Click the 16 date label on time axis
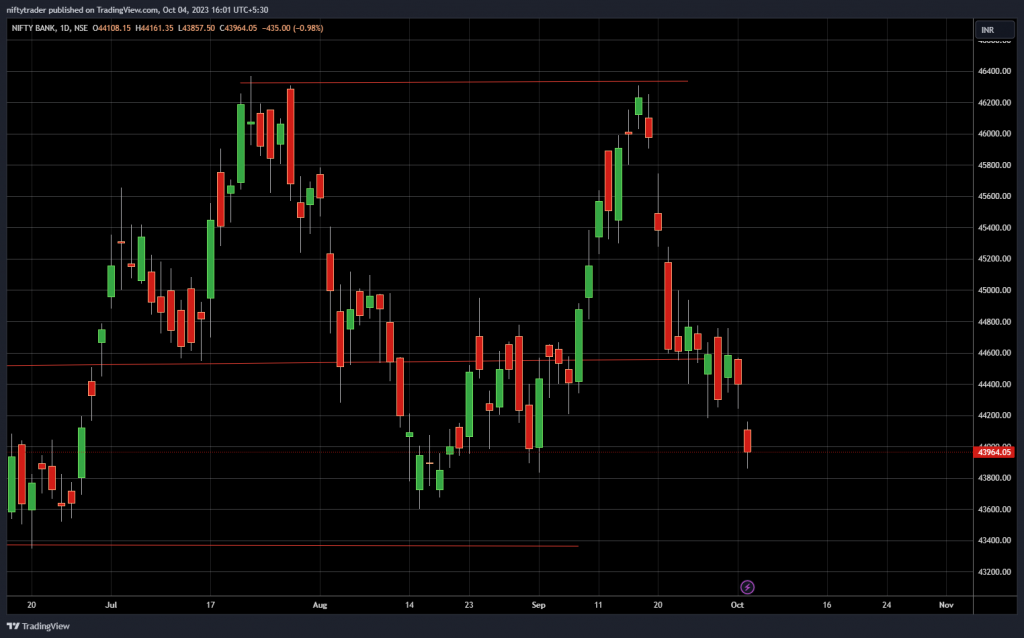This screenshot has height=638, width=1024. [827, 605]
